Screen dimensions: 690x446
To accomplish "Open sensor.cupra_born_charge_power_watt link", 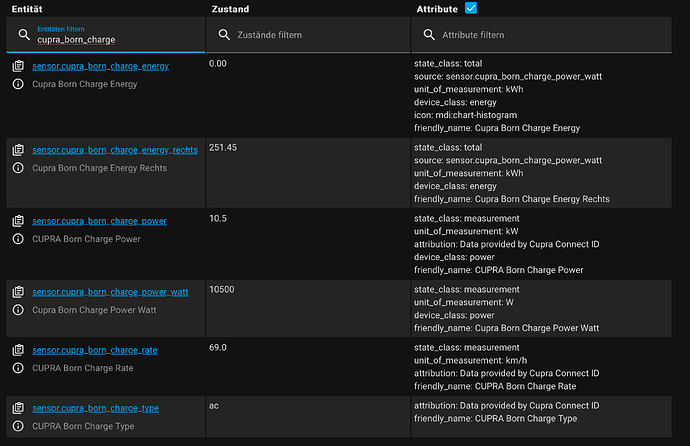I will coord(110,292).
